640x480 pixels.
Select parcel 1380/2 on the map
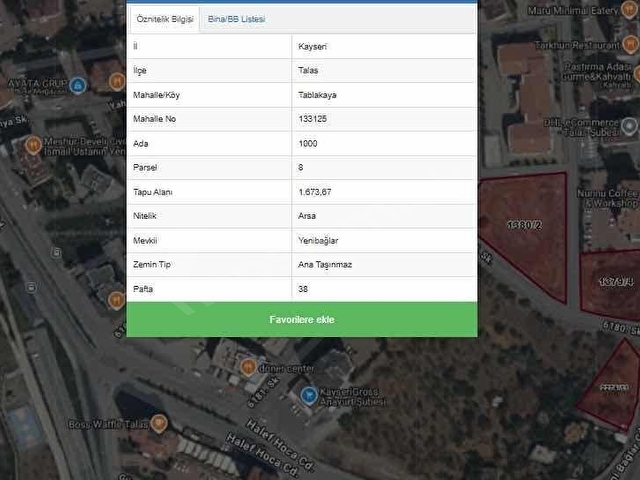531,229
